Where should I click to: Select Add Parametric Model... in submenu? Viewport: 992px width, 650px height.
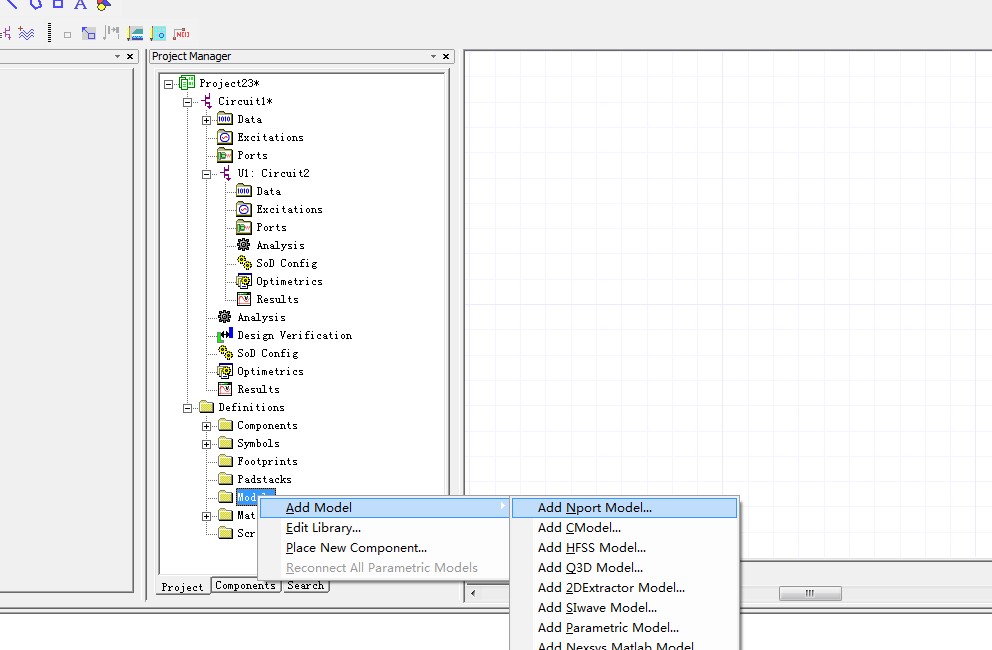pos(624,628)
